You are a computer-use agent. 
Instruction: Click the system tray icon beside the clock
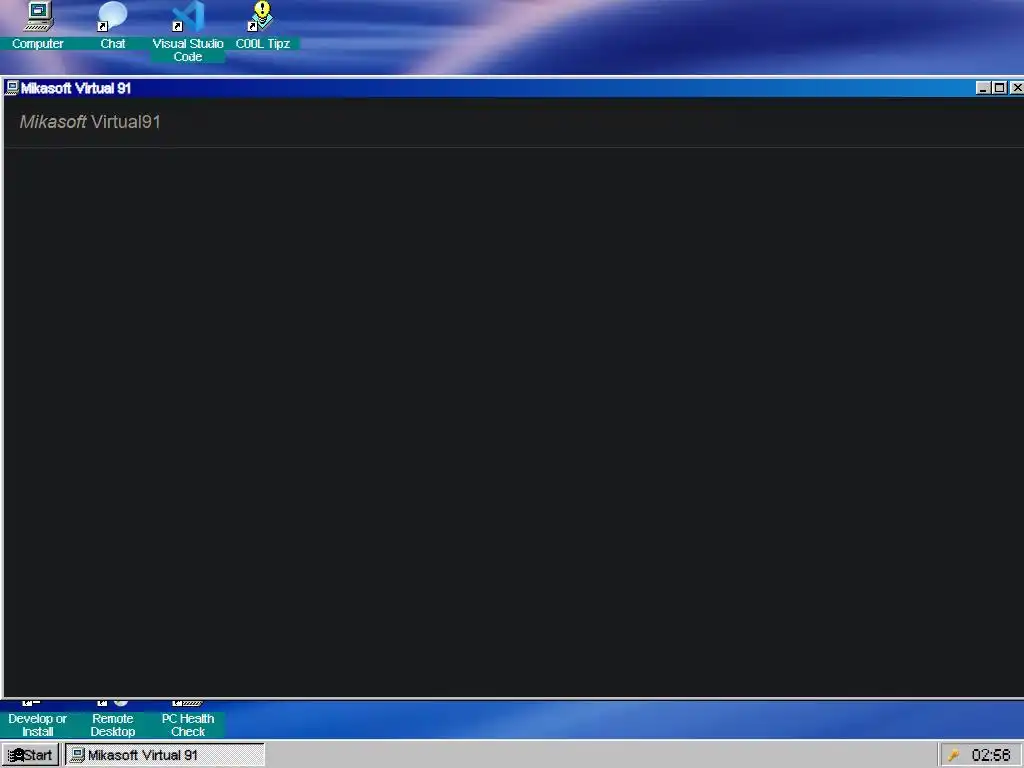953,756
